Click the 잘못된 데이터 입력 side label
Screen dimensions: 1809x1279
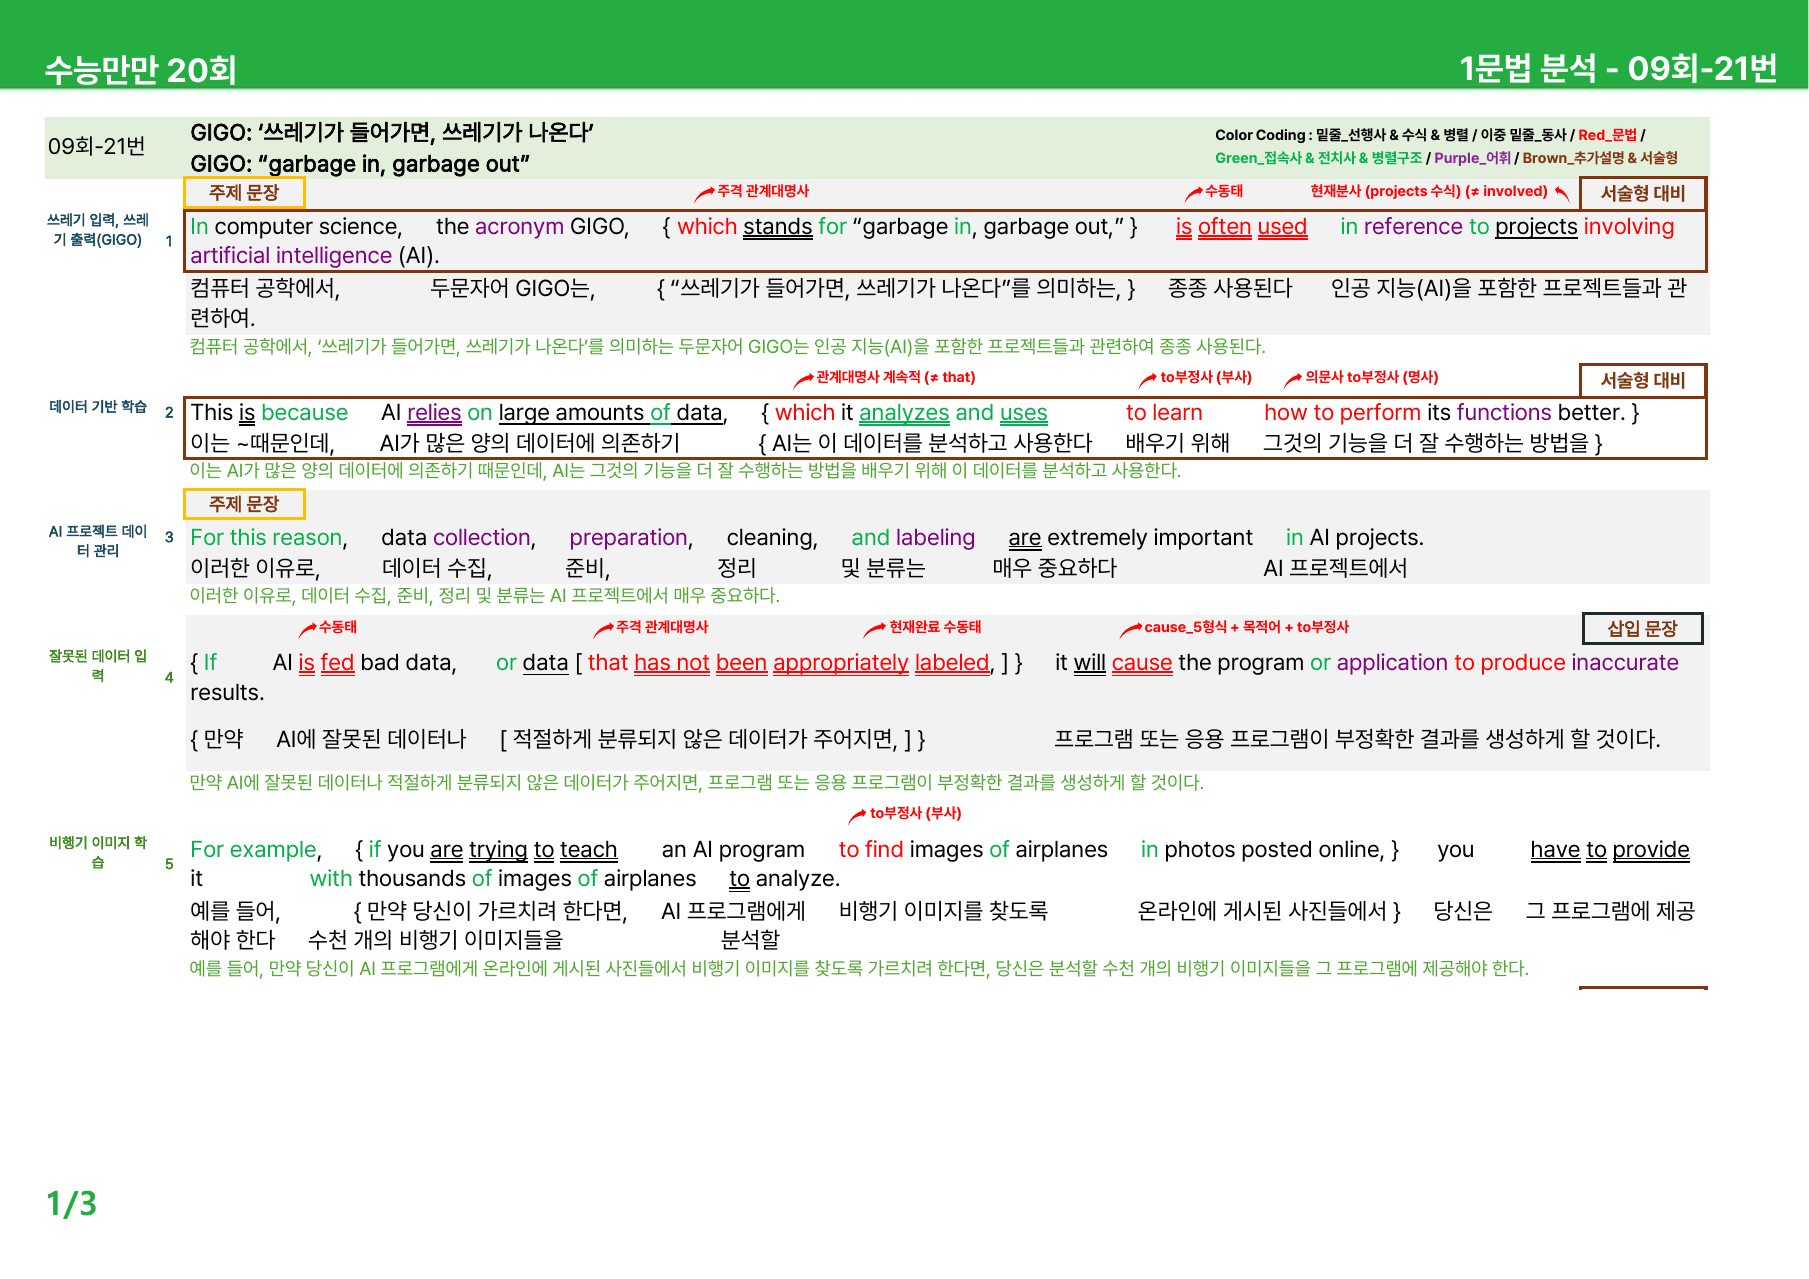(98, 665)
